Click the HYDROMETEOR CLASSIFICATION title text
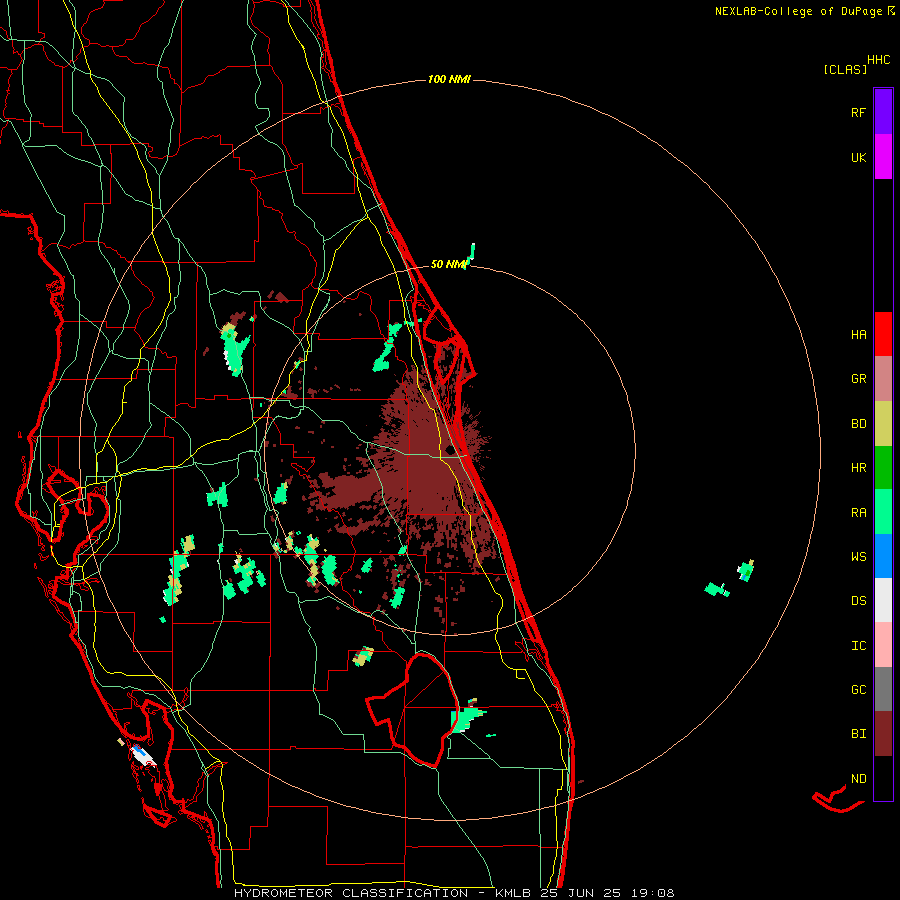 point(351,893)
